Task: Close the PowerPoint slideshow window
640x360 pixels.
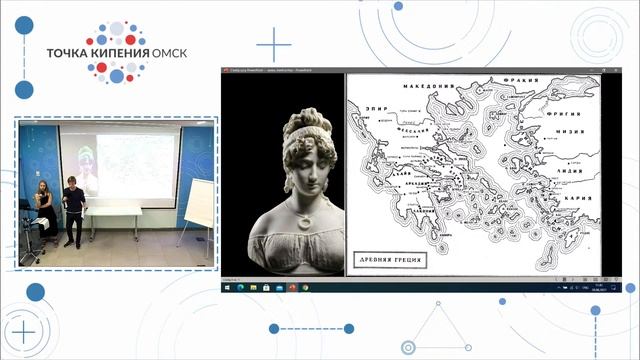Action: click(x=616, y=70)
